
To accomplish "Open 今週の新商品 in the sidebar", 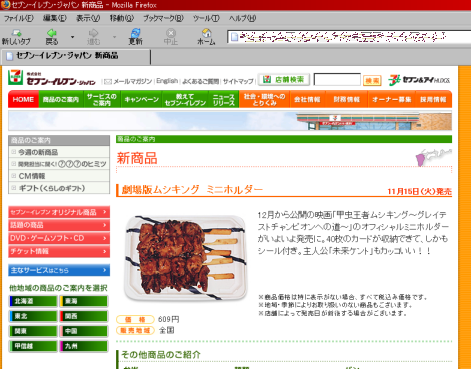I will 59,152.
